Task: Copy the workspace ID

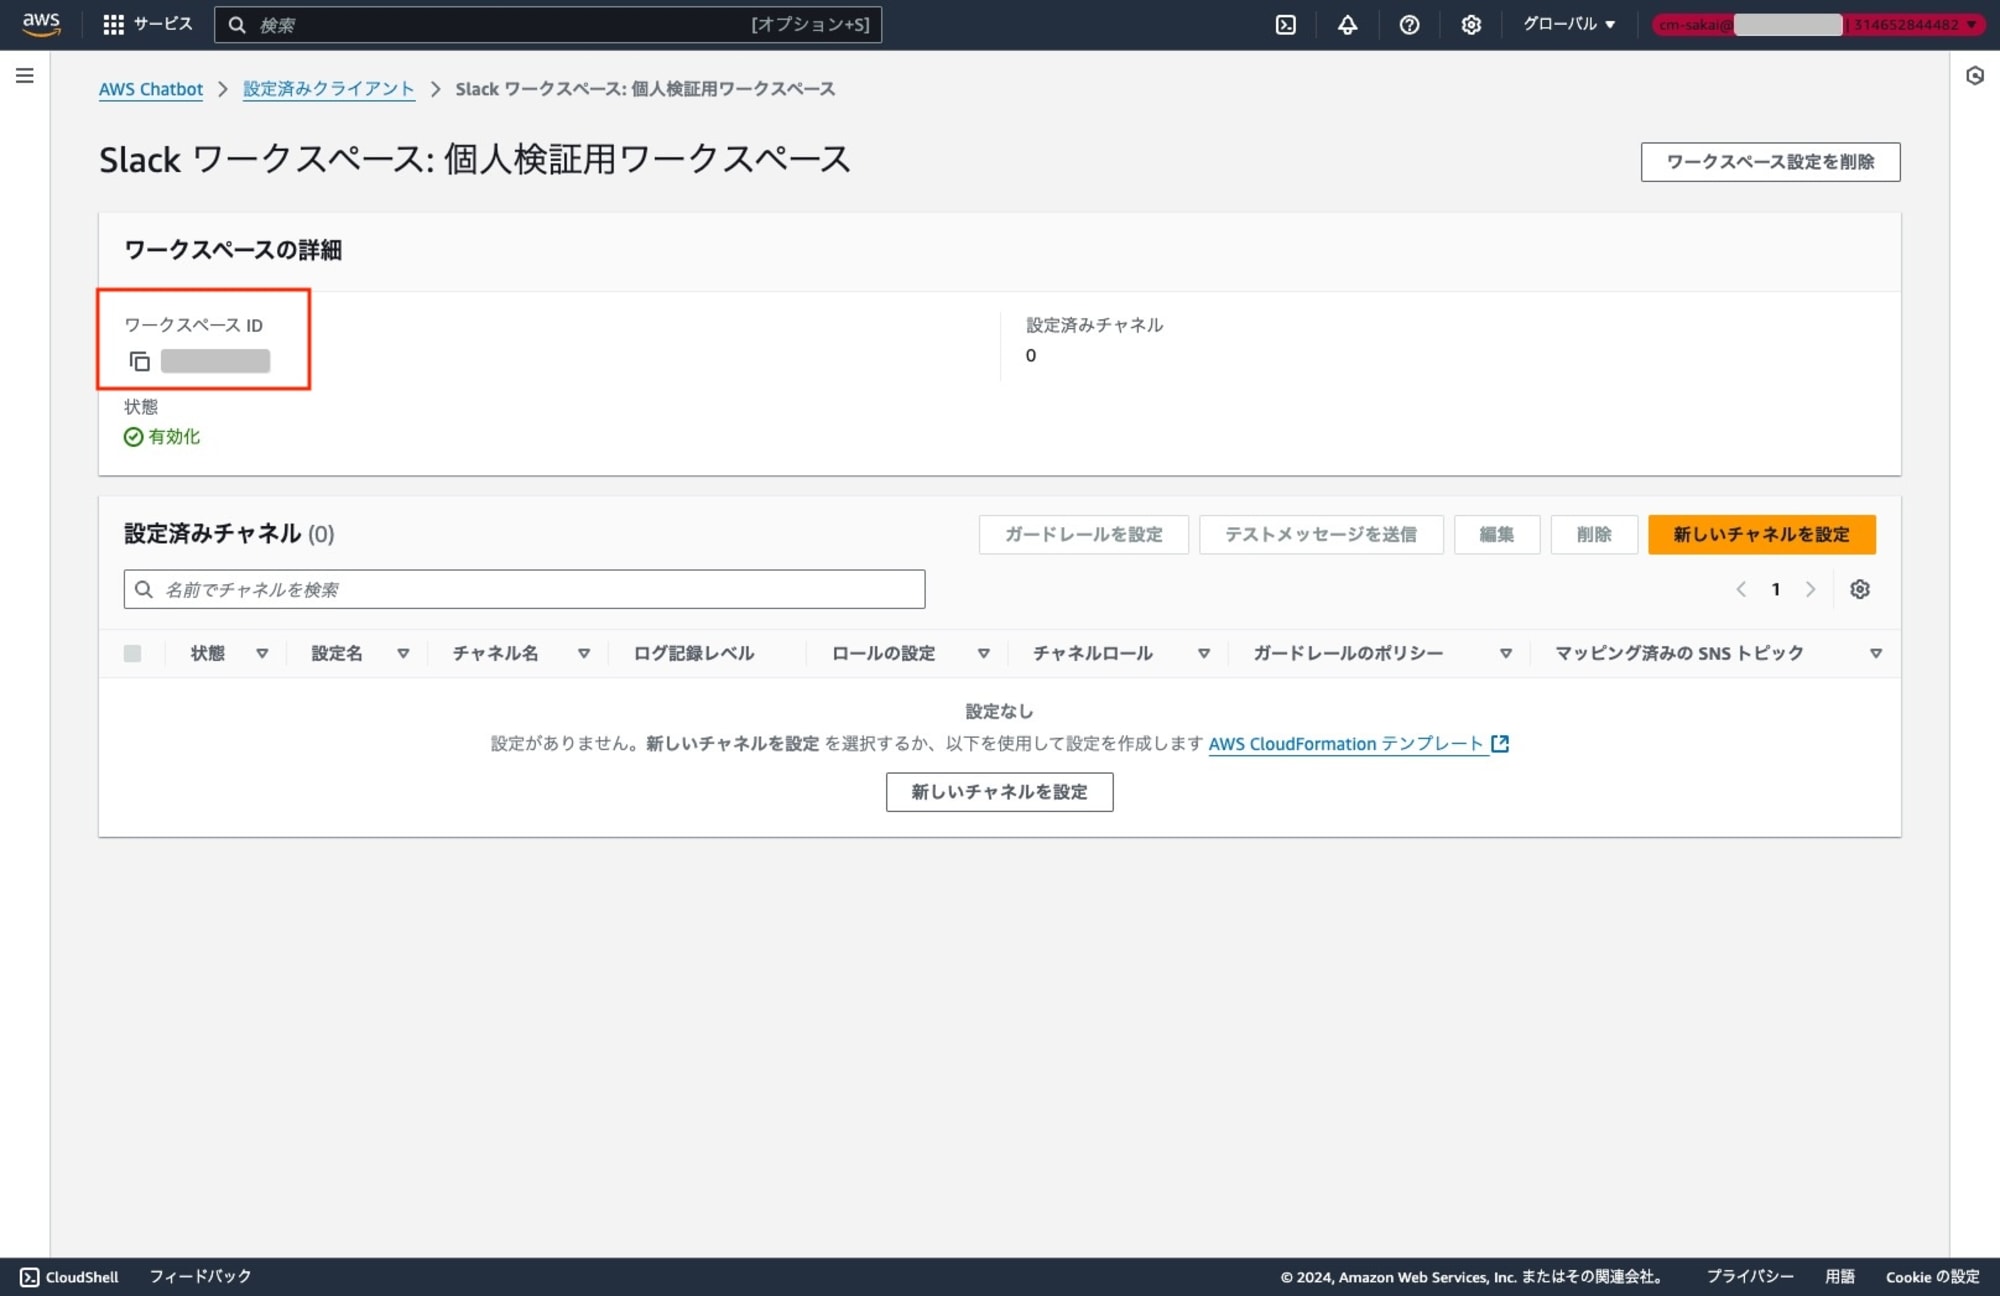Action: point(140,361)
